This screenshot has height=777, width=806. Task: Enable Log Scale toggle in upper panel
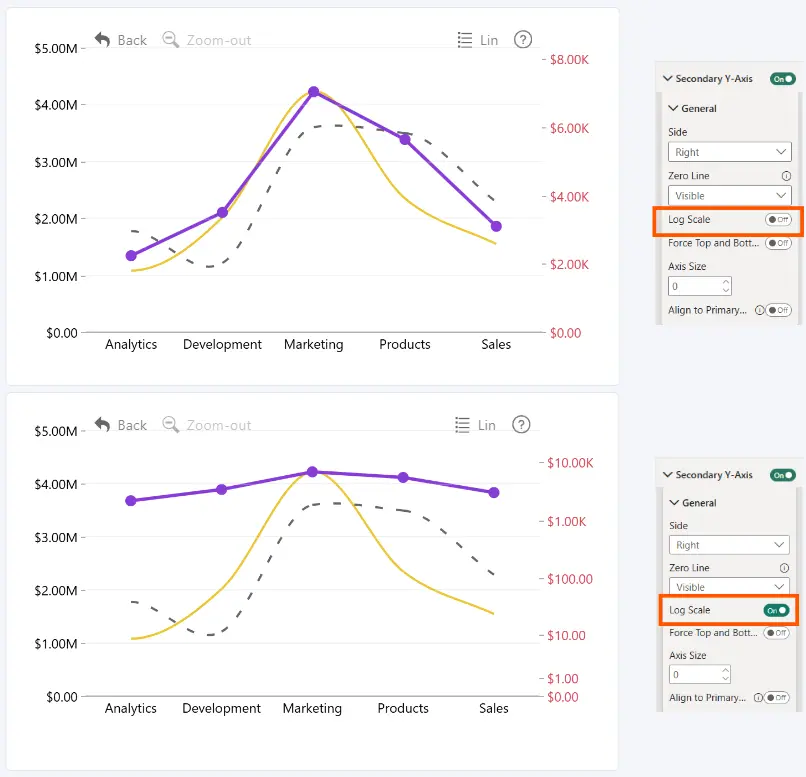[778, 219]
